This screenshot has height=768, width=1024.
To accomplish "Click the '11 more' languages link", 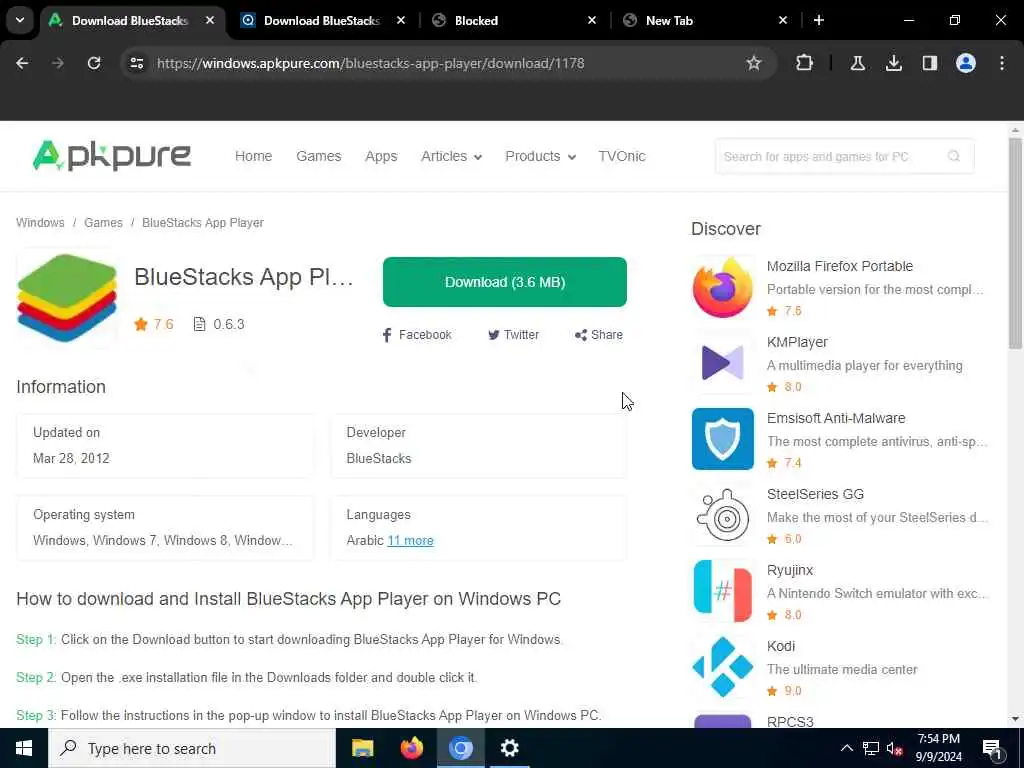I will (410, 540).
